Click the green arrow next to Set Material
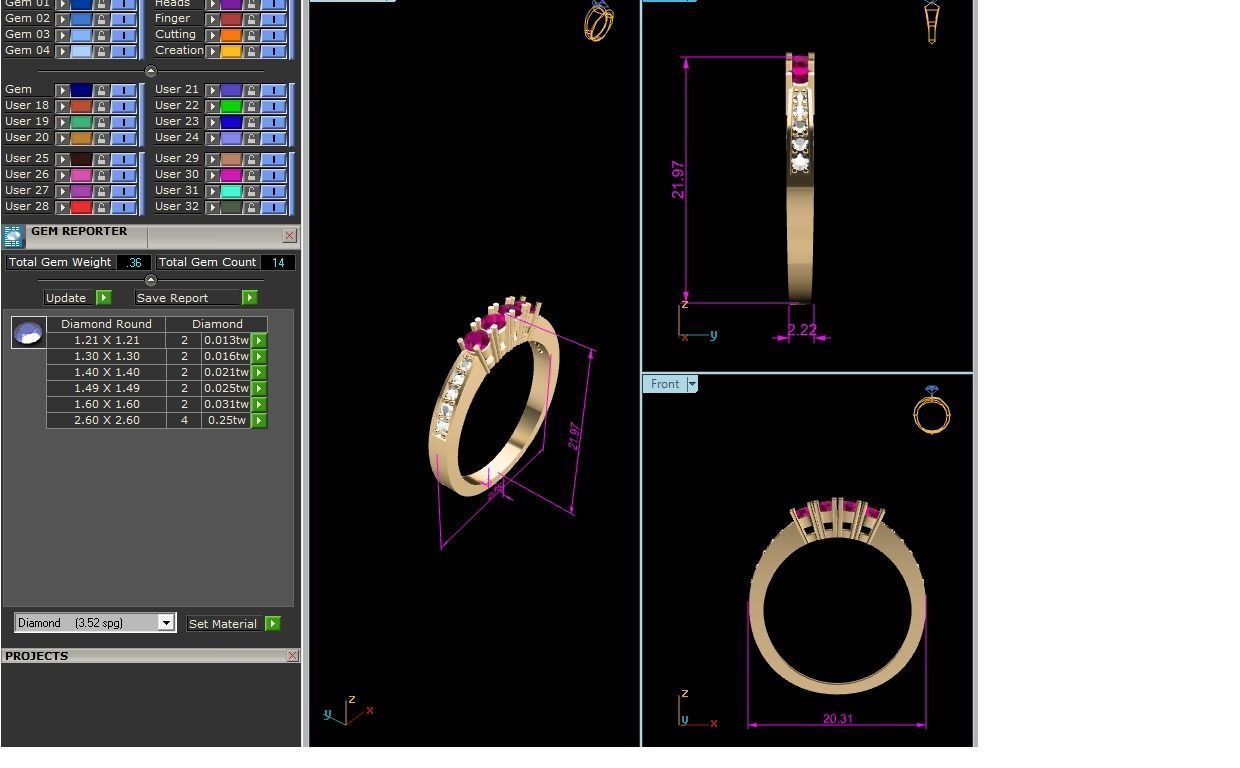1240x768 pixels. [x=272, y=624]
